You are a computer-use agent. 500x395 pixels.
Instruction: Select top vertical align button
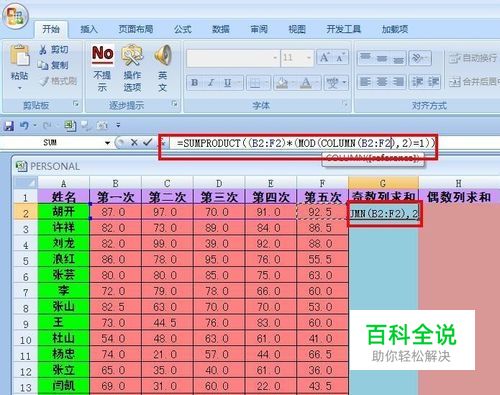(365, 58)
